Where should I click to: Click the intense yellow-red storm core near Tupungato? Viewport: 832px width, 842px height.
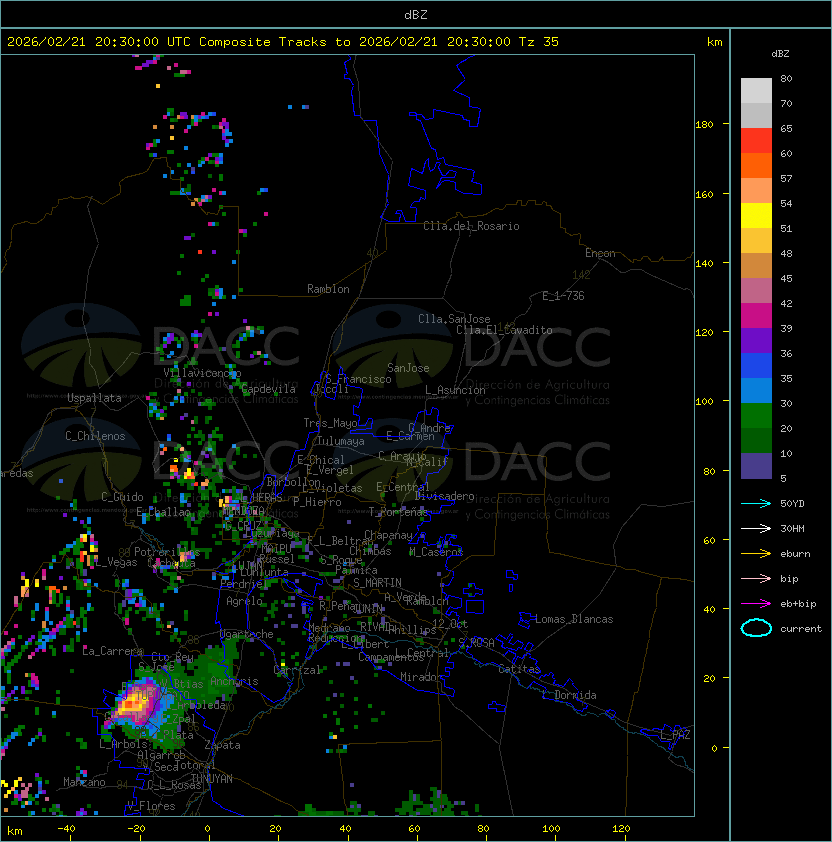click(x=131, y=703)
